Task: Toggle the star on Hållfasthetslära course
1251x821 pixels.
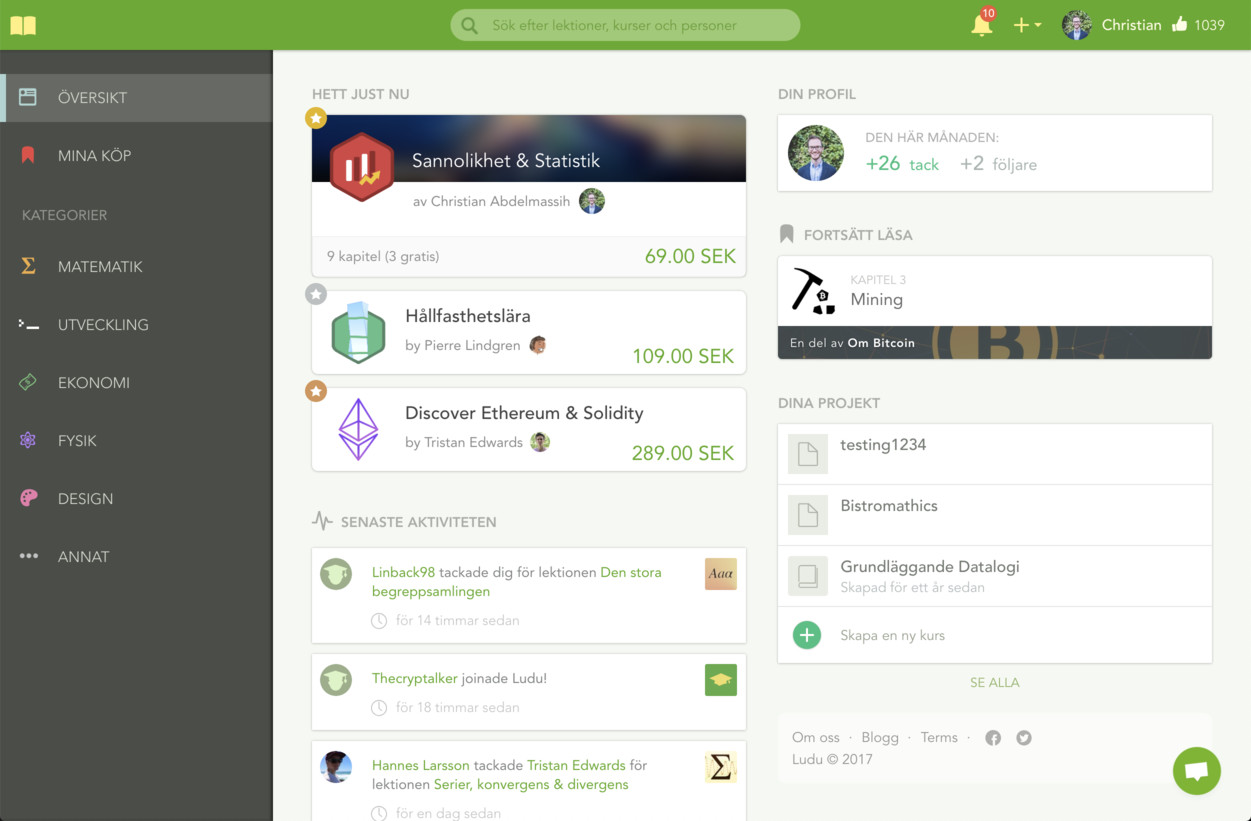Action: (x=316, y=294)
